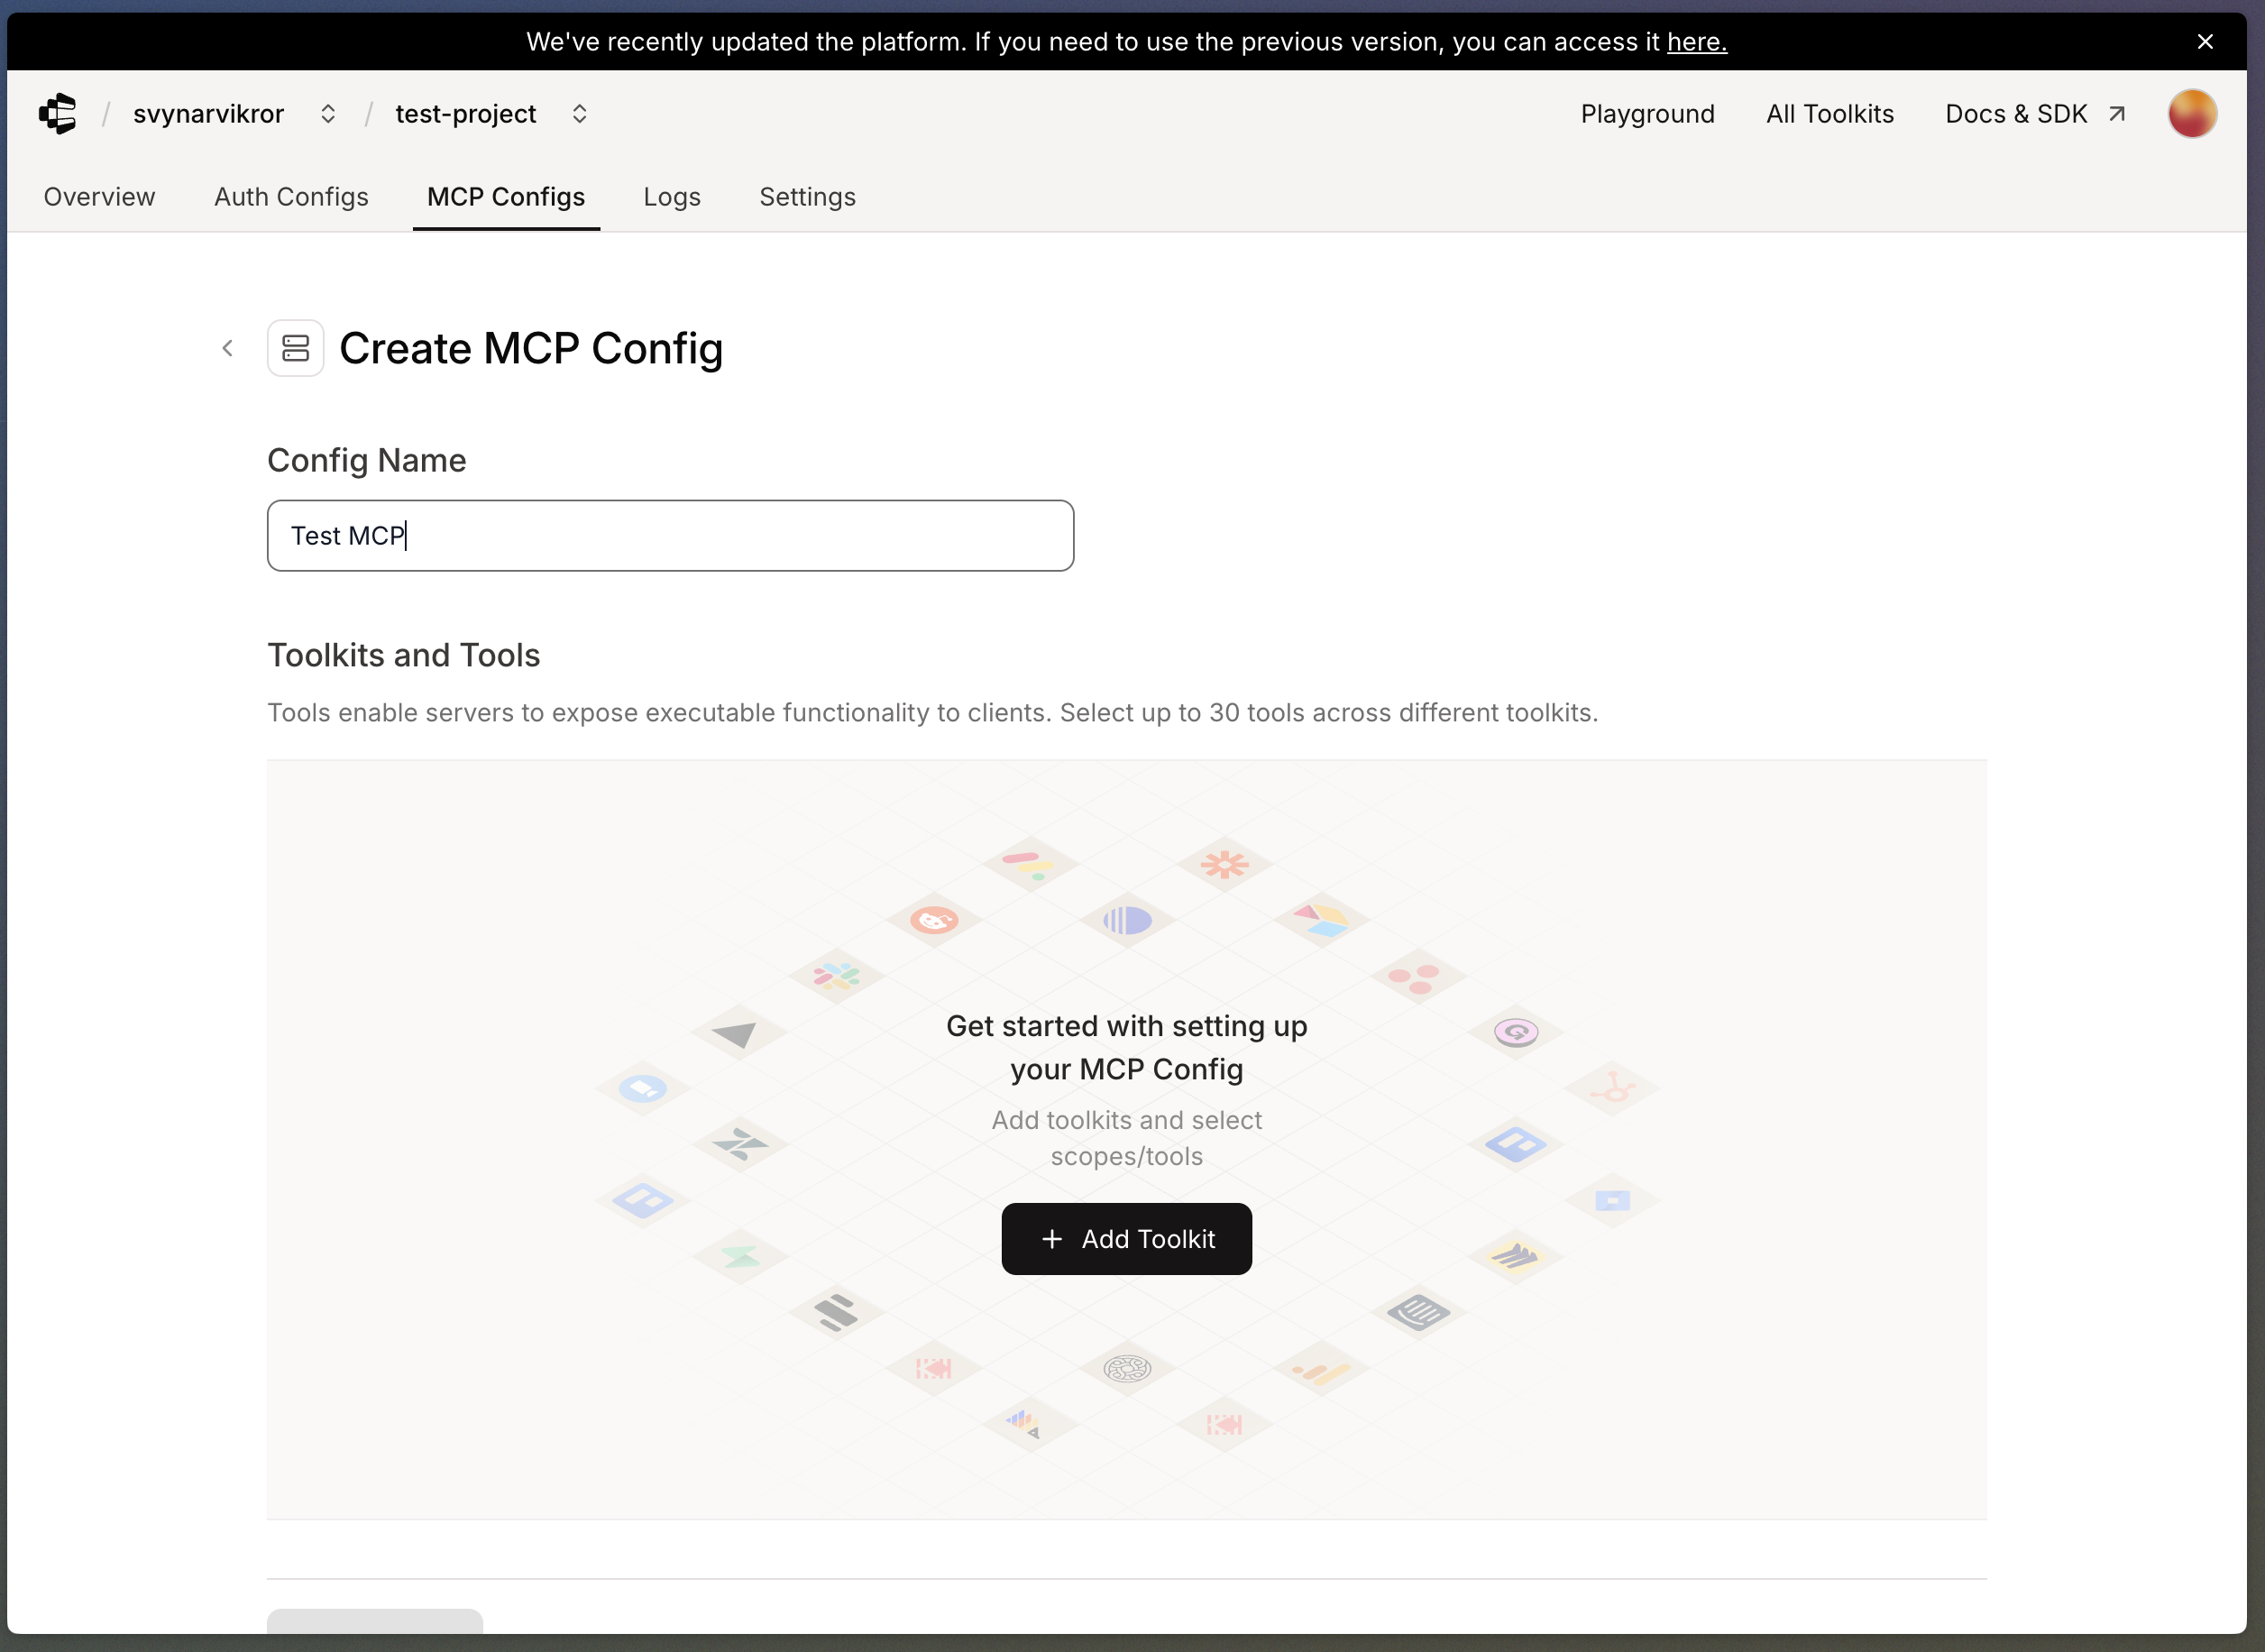
Task: Click the Zapier-style asterisk icon in the grid
Action: pyautogui.click(x=1224, y=863)
